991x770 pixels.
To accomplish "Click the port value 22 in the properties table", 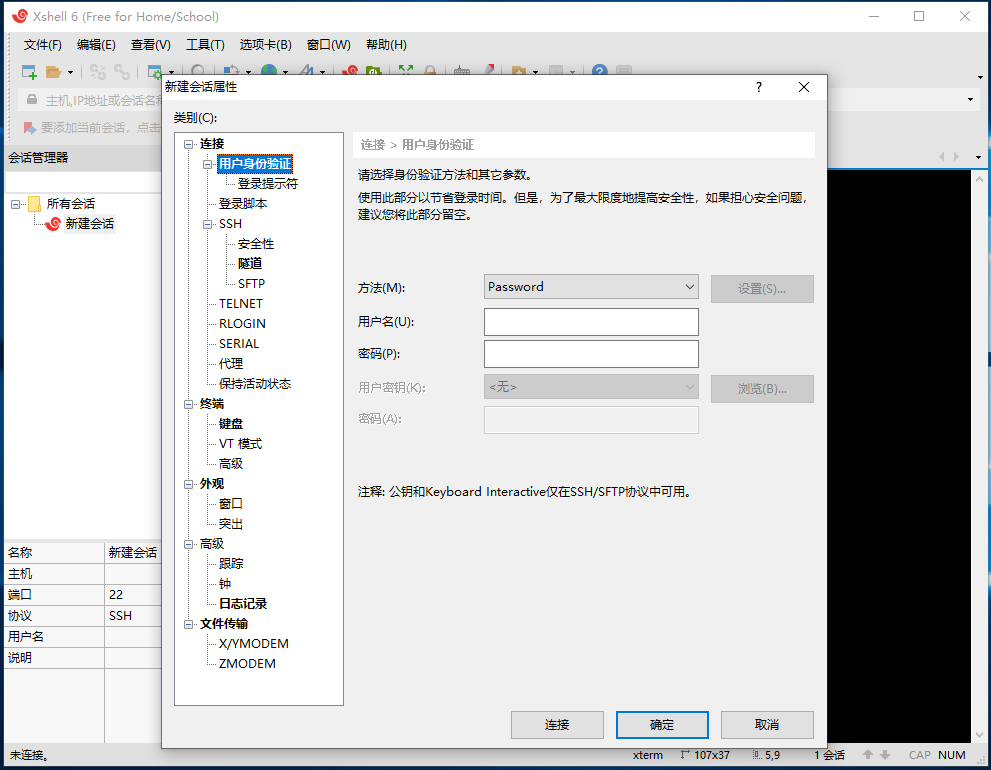I will click(116, 595).
